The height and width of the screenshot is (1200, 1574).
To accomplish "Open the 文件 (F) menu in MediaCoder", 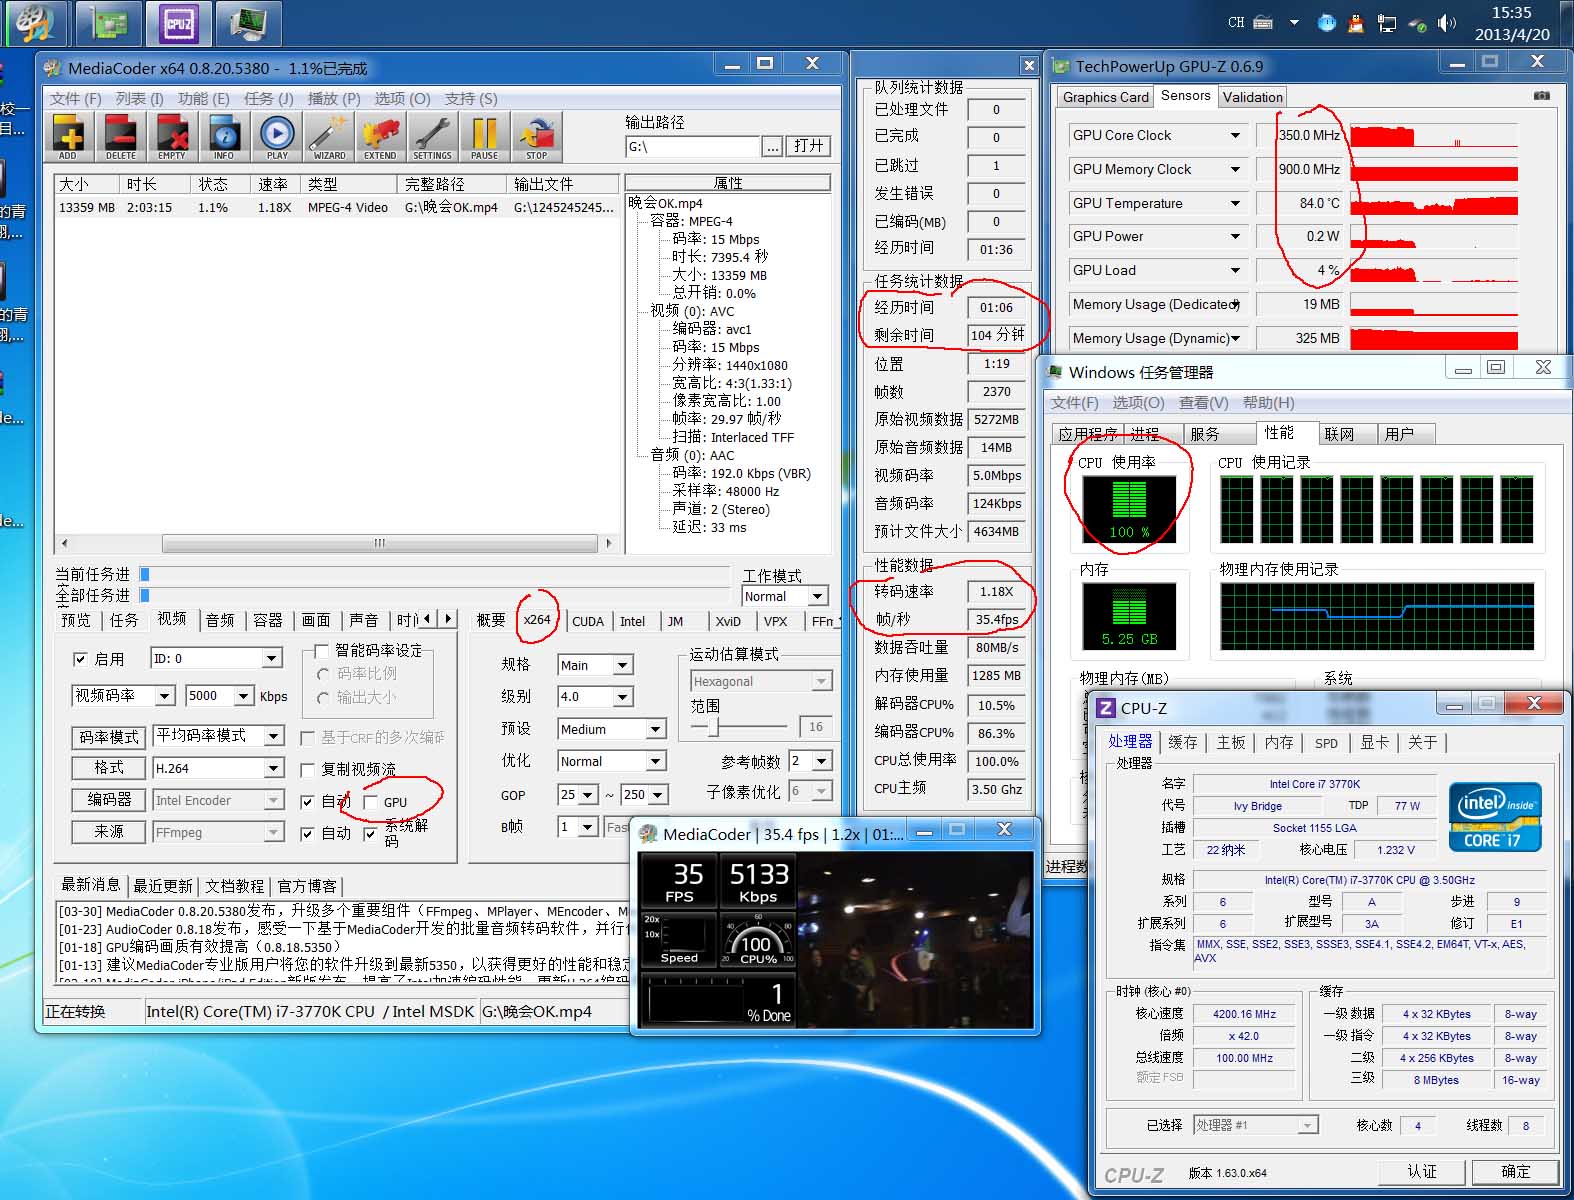I will pyautogui.click(x=76, y=99).
